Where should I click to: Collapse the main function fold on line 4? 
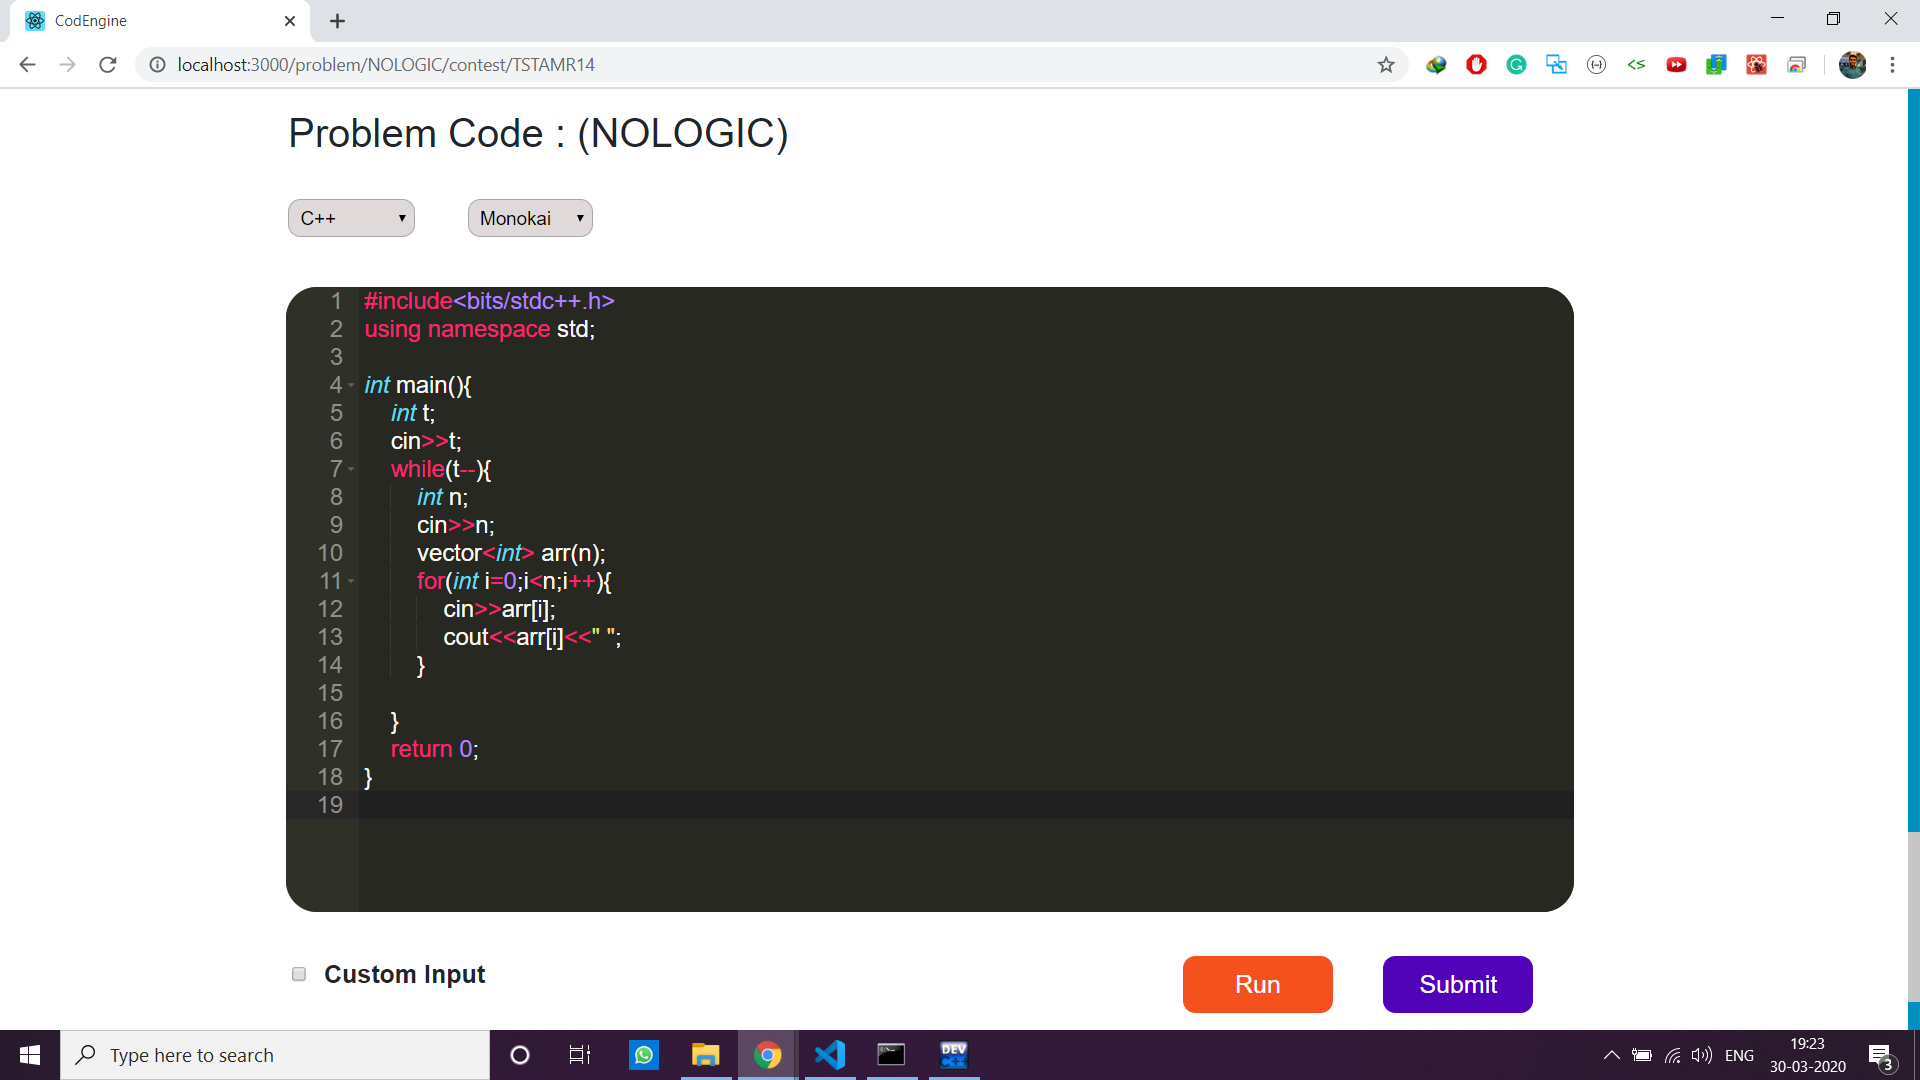pyautogui.click(x=351, y=385)
